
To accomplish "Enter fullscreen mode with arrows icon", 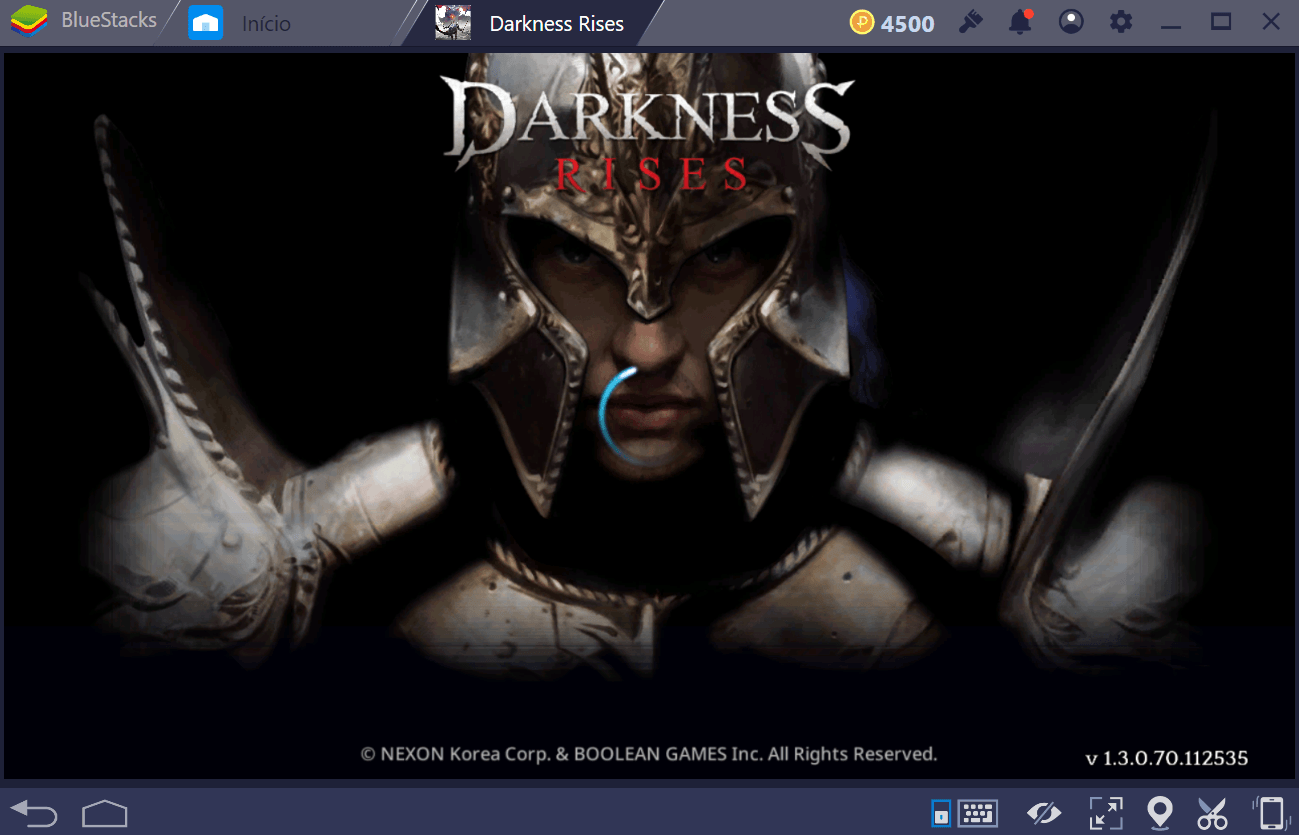I will [1105, 813].
